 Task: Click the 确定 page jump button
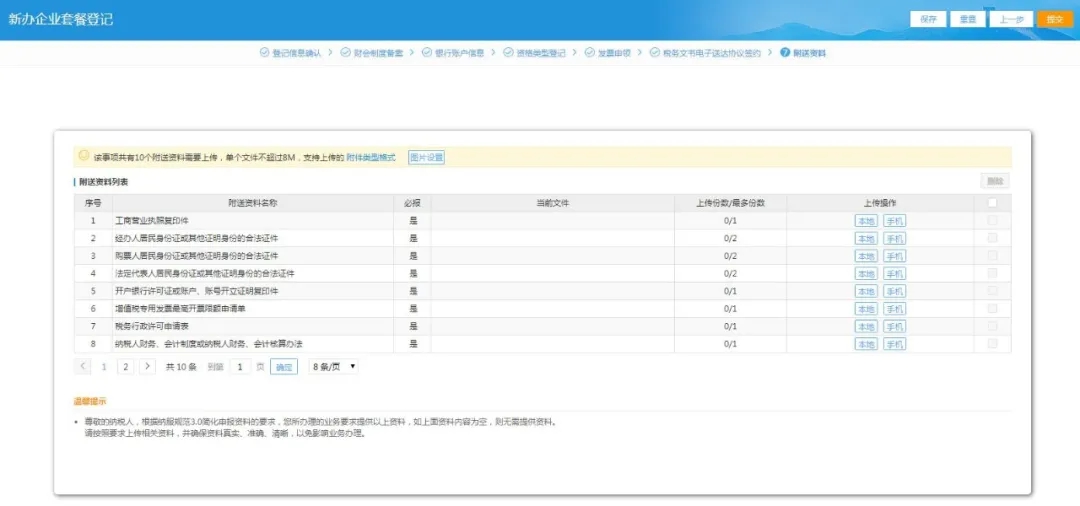coord(284,367)
